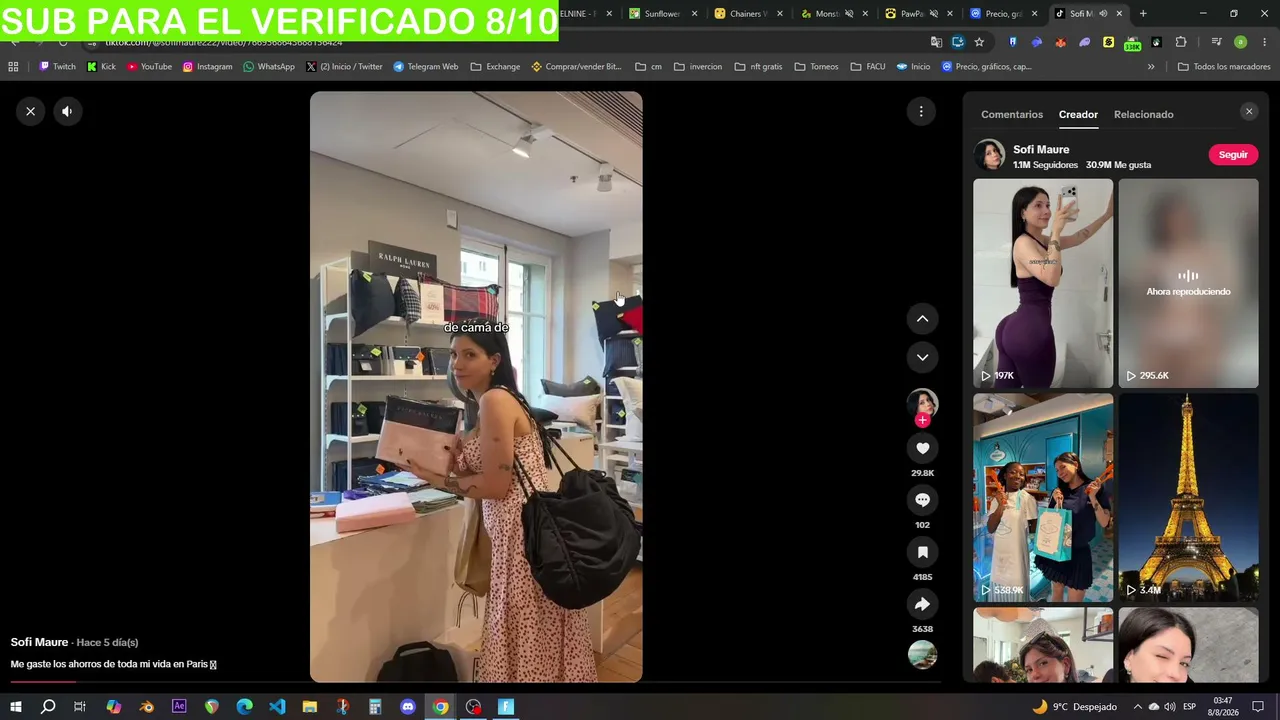1280x720 pixels.
Task: Mute the video sound
Action: coord(67,111)
